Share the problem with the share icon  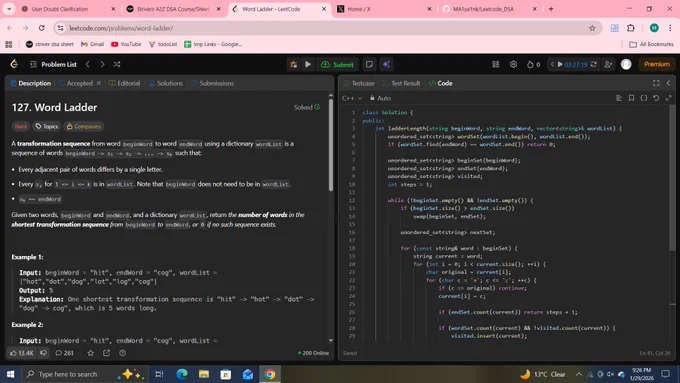click(106, 353)
